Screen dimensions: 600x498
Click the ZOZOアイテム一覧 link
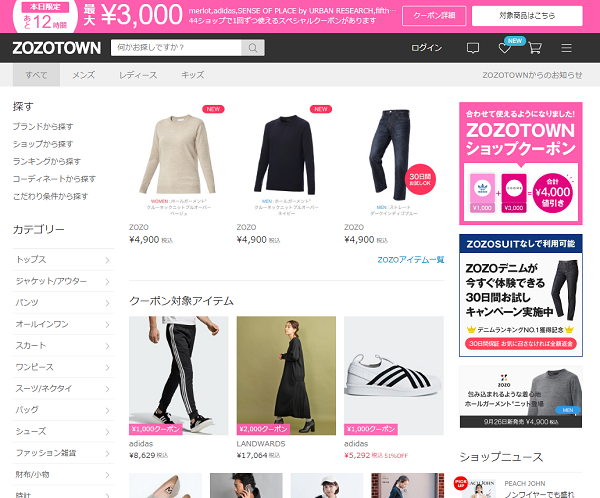point(411,260)
